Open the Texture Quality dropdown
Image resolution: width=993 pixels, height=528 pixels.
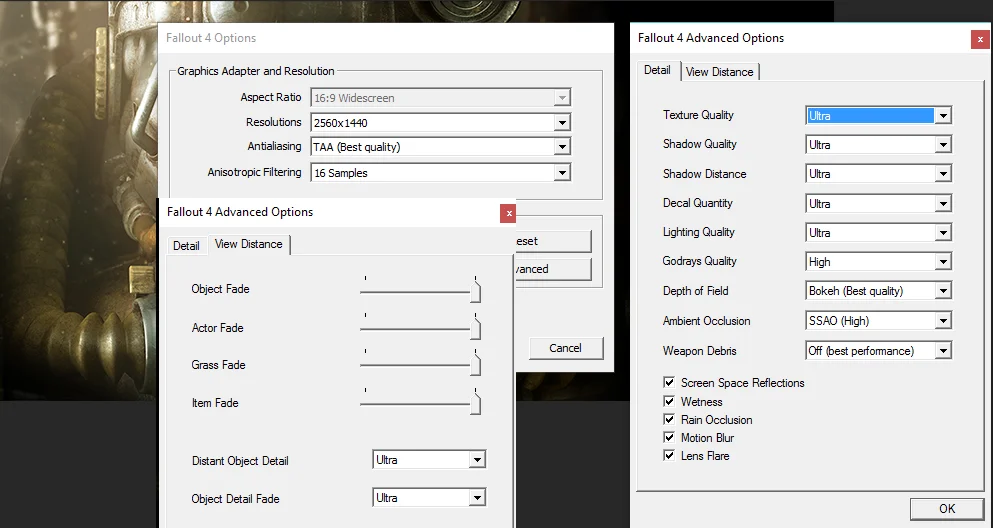pos(878,115)
